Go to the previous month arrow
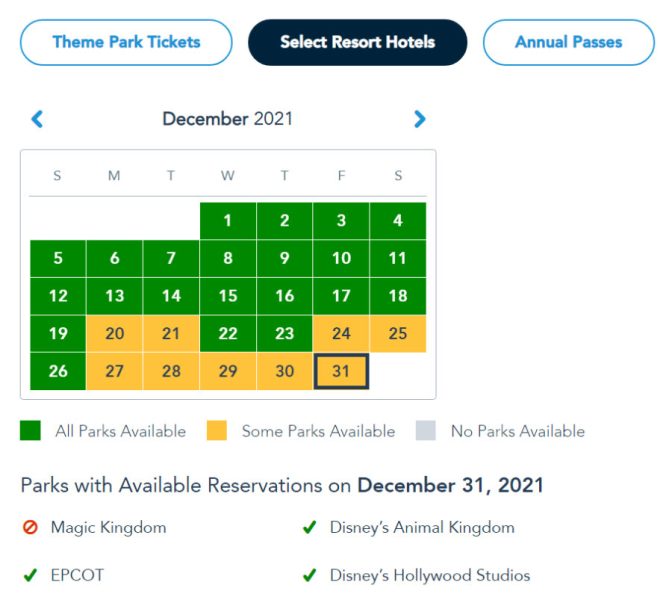672x600 pixels. click(x=37, y=119)
